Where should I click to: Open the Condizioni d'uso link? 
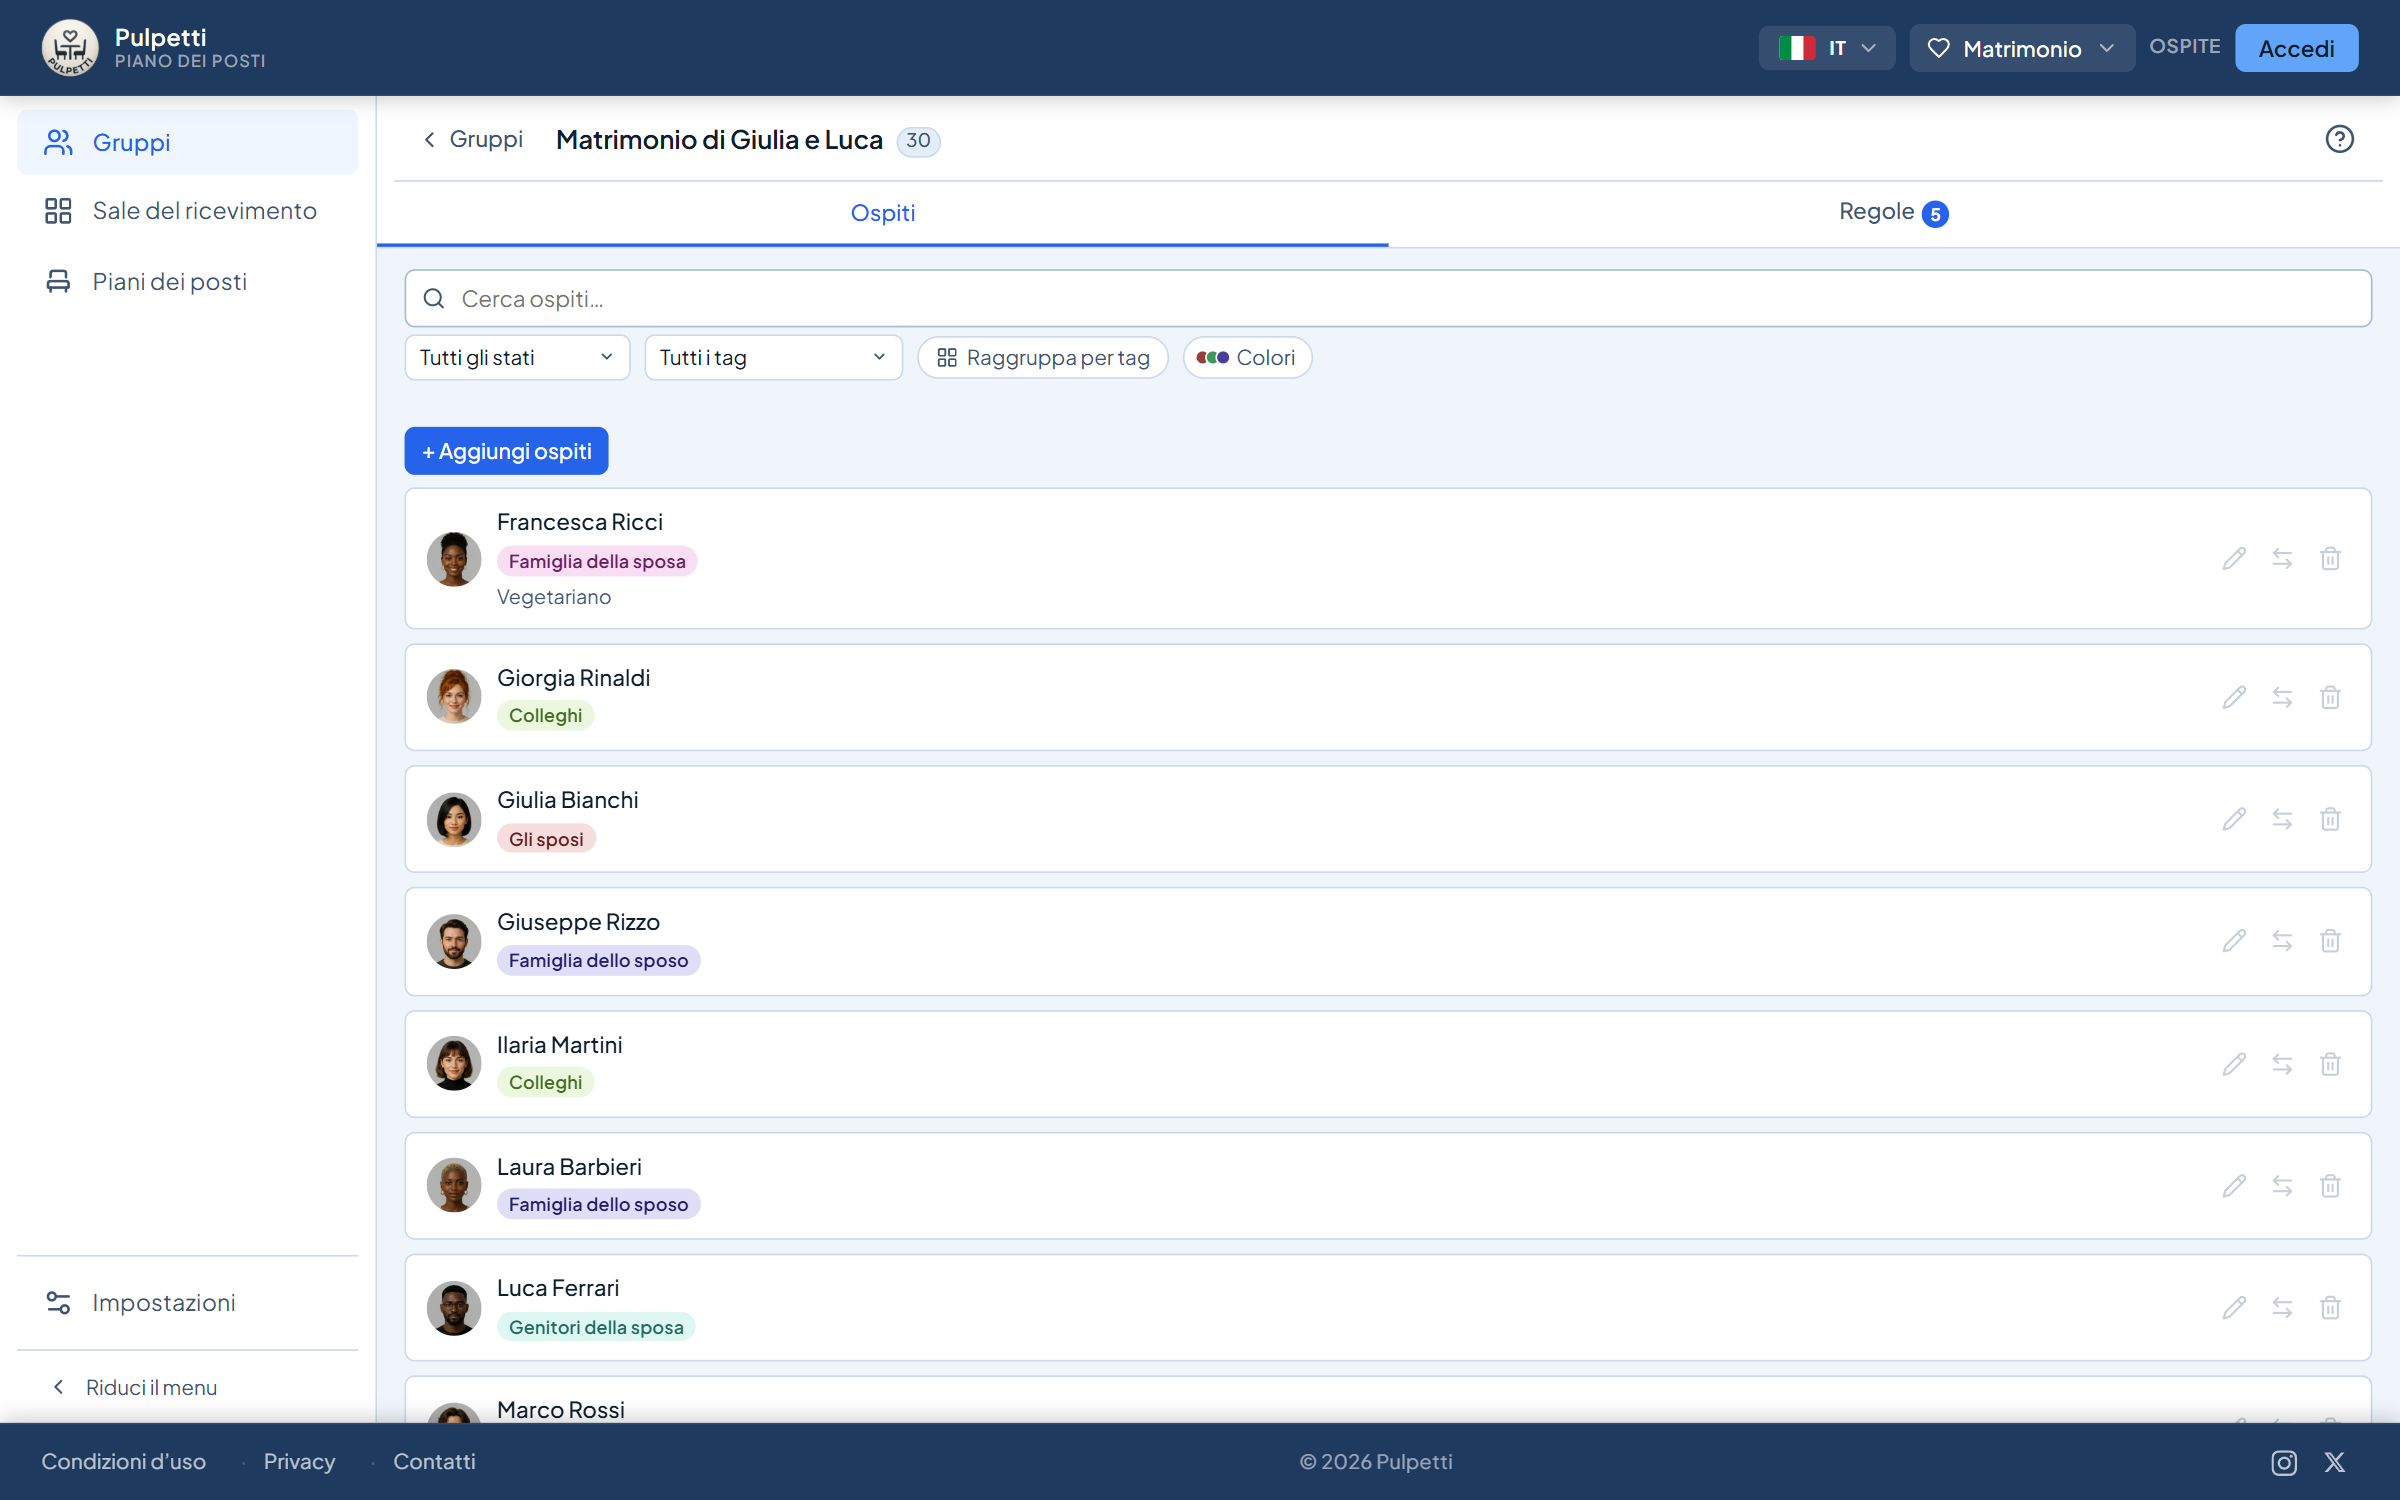pyautogui.click(x=123, y=1462)
